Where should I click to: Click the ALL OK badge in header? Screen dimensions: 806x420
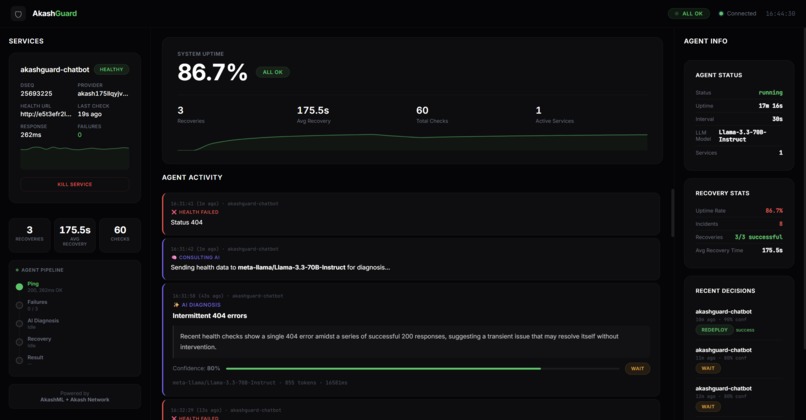pos(689,13)
